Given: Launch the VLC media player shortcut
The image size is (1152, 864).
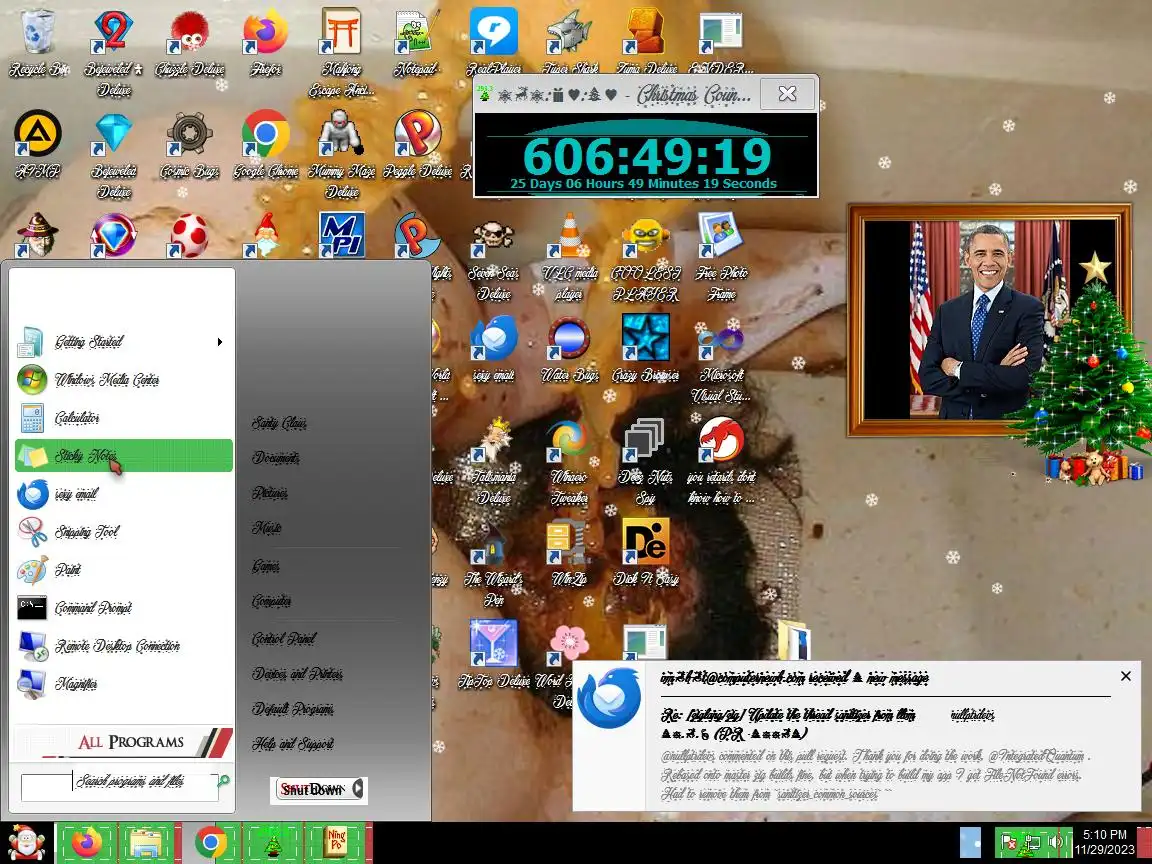Looking at the screenshot, I should pos(569,256).
